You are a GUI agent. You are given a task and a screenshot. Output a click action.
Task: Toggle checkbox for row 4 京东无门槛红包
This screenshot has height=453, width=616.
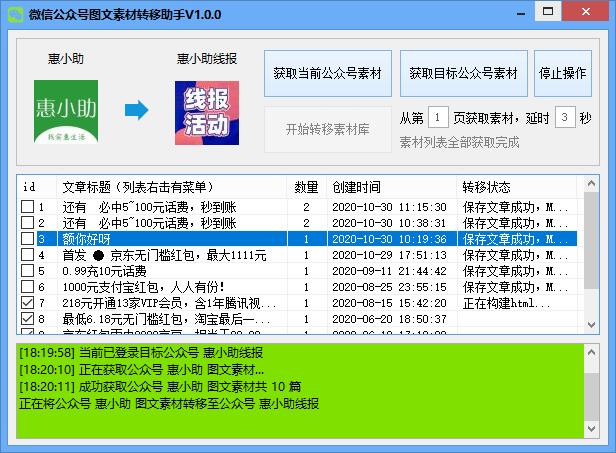[27, 255]
